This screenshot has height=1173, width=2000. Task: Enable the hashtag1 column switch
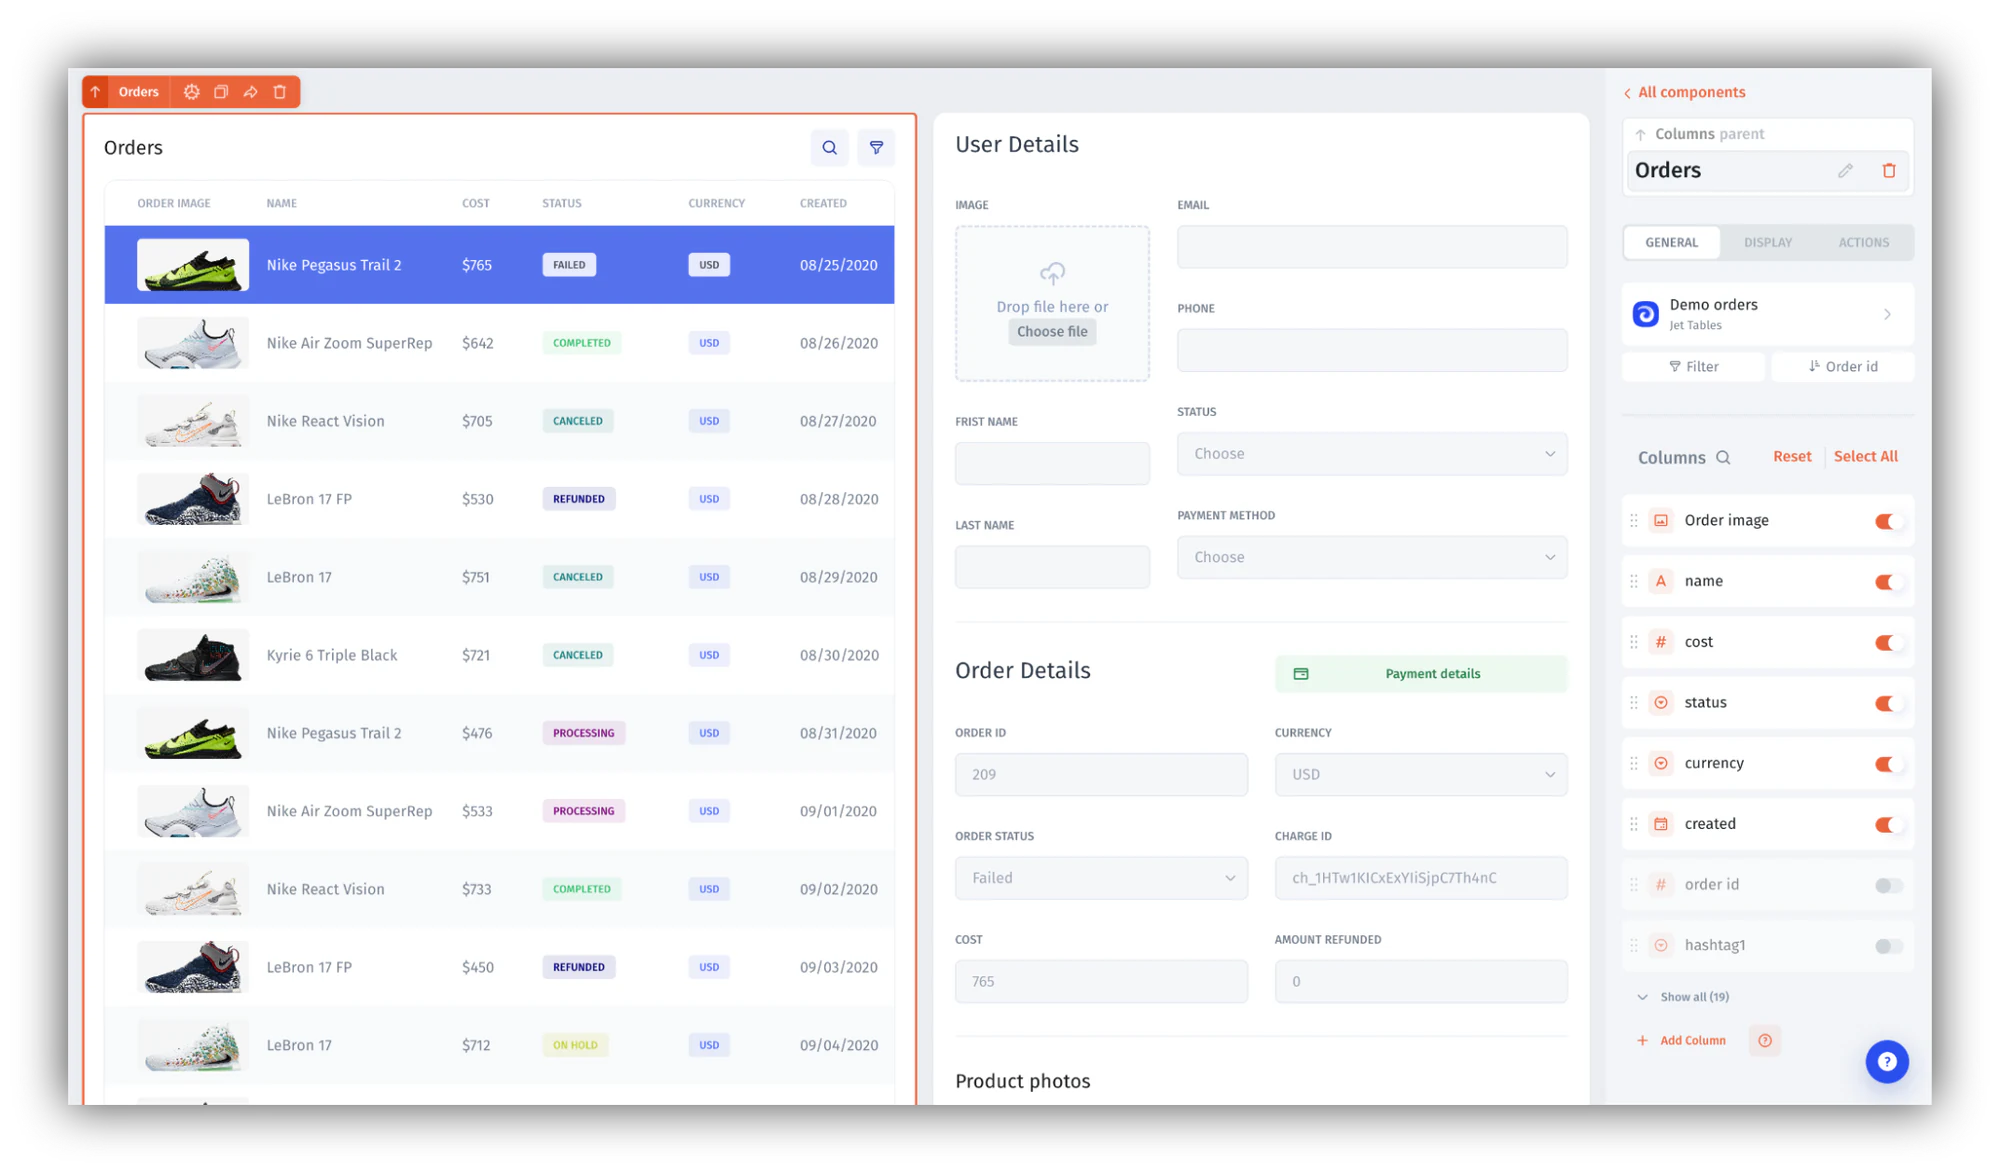tap(1887, 946)
